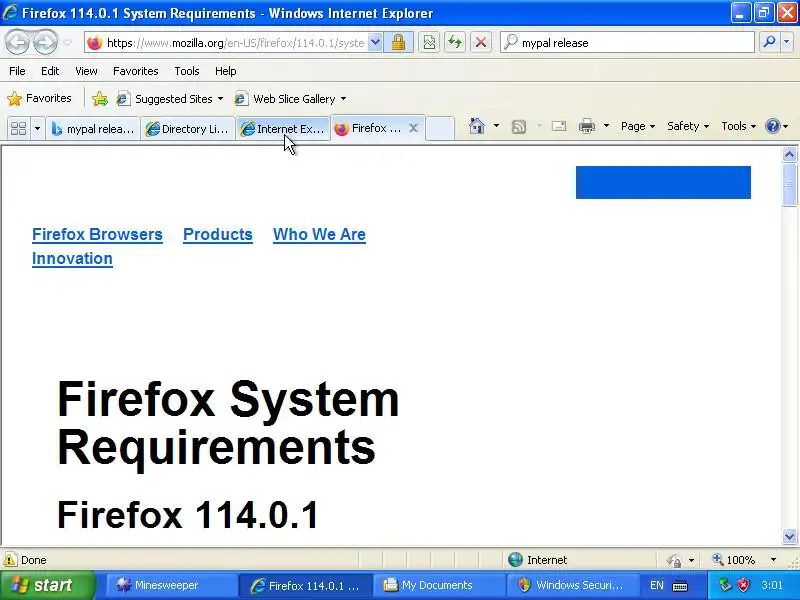Expand the address bar autocomplete dropdown

coord(375,43)
